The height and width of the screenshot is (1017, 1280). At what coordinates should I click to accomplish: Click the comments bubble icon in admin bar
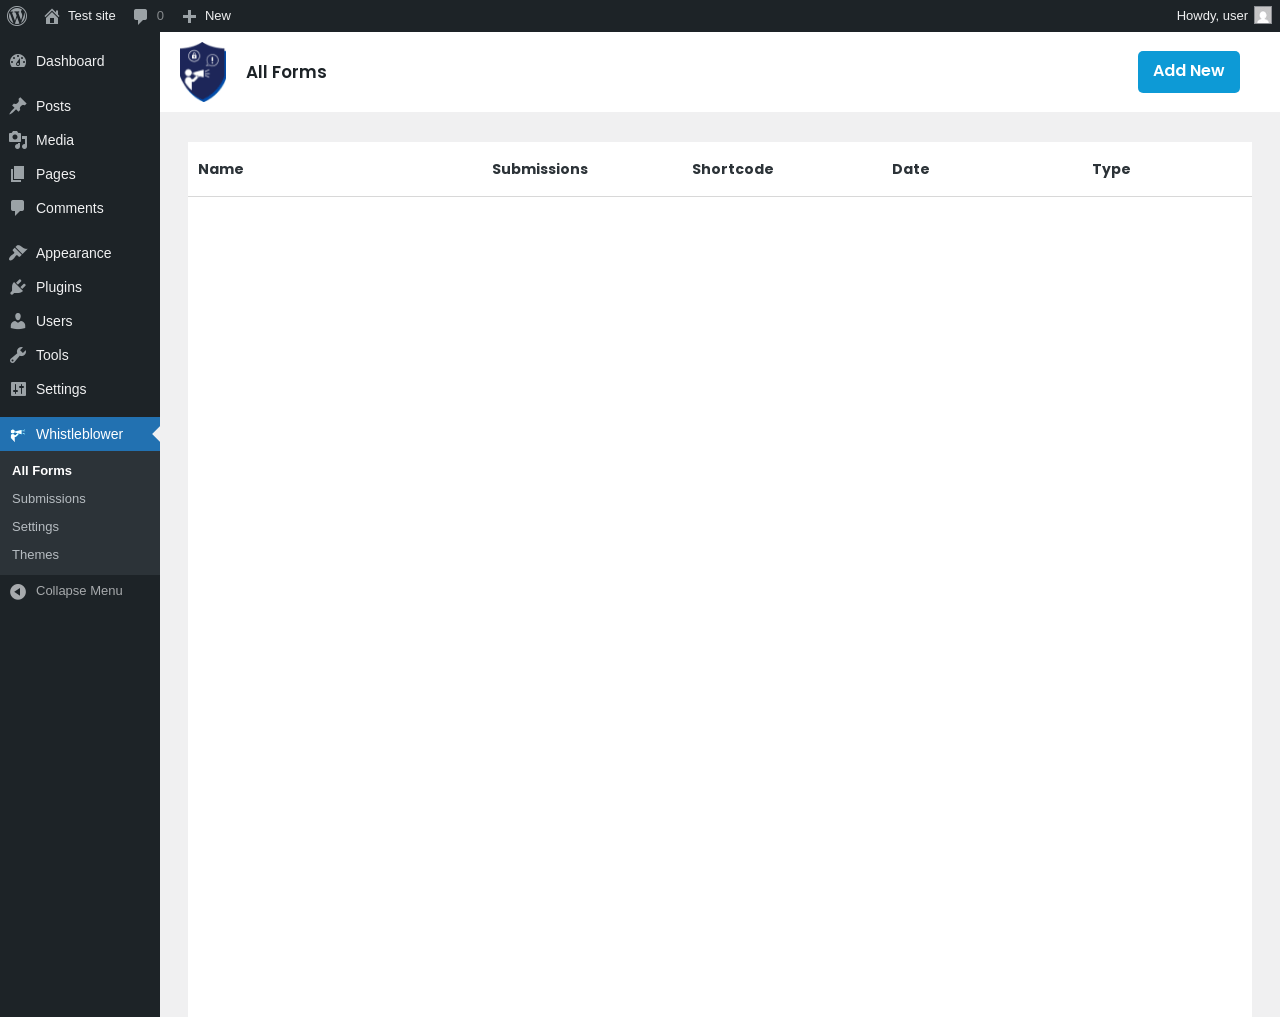tap(141, 16)
